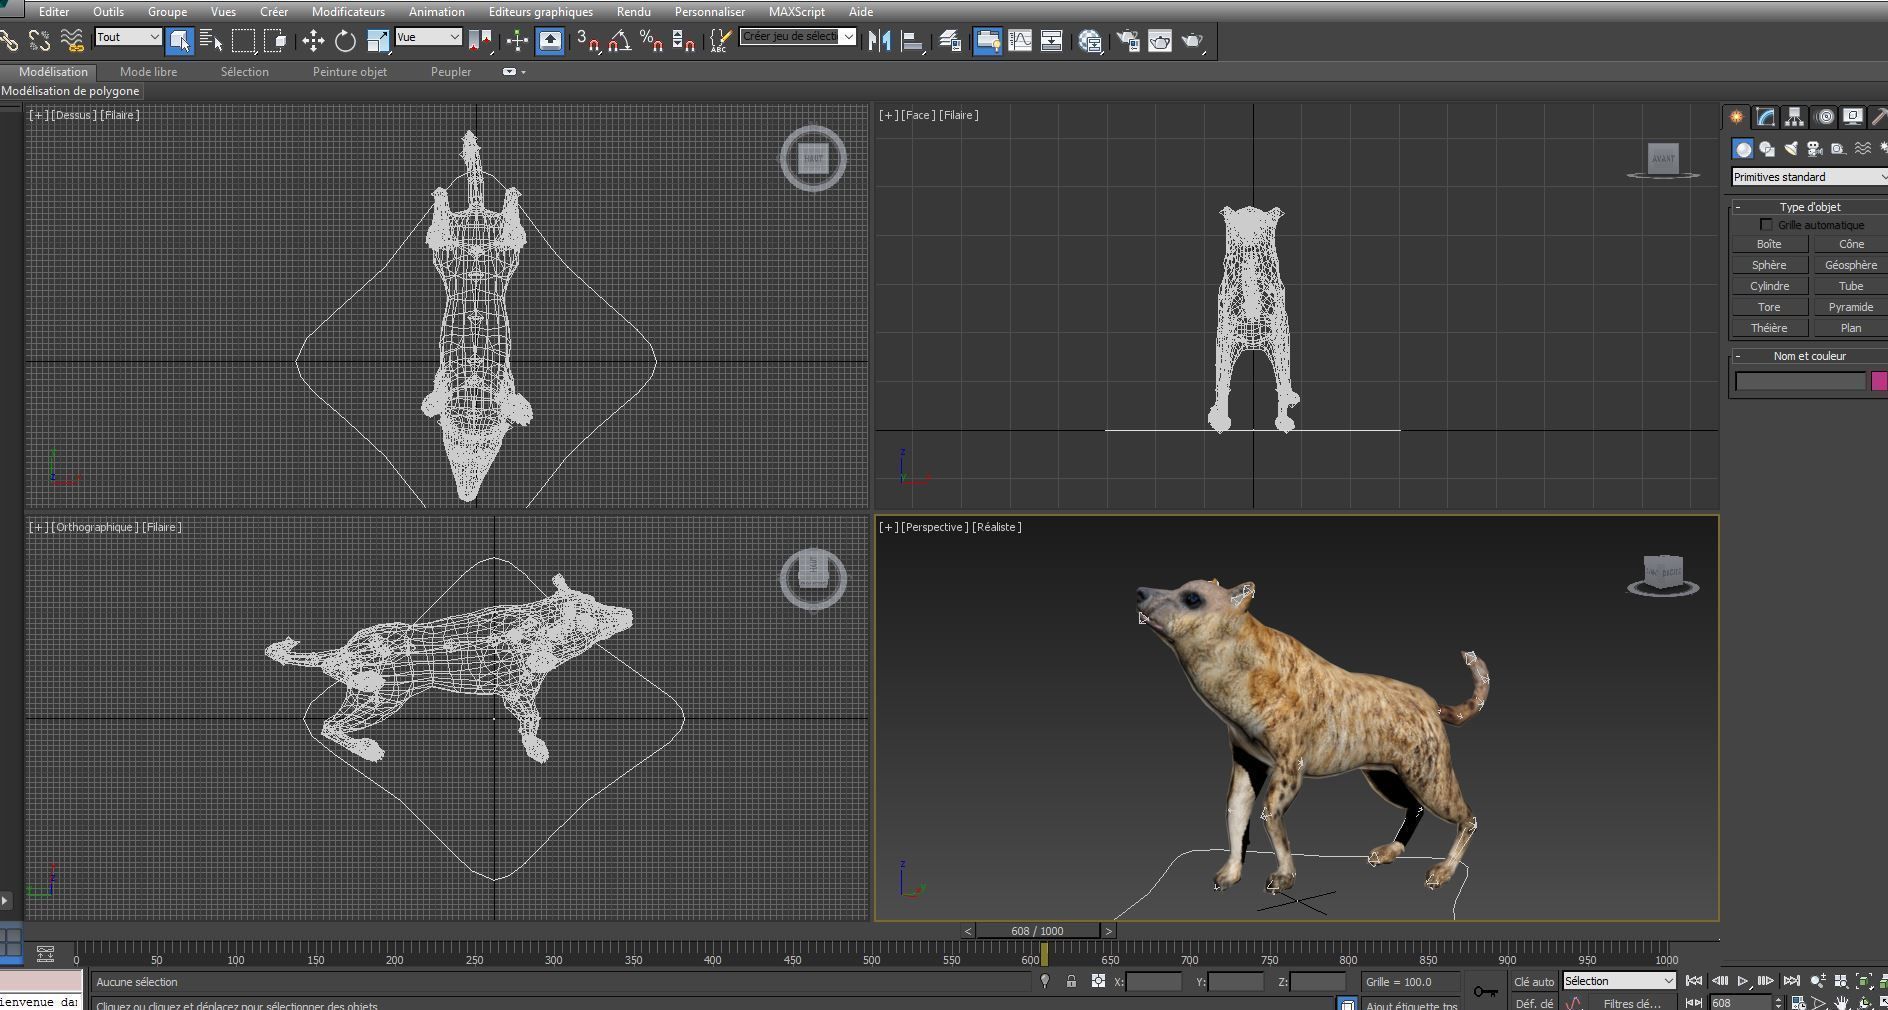This screenshot has width=1888, height=1010.
Task: Enable the Grille automatique checkbox
Action: pyautogui.click(x=1766, y=225)
